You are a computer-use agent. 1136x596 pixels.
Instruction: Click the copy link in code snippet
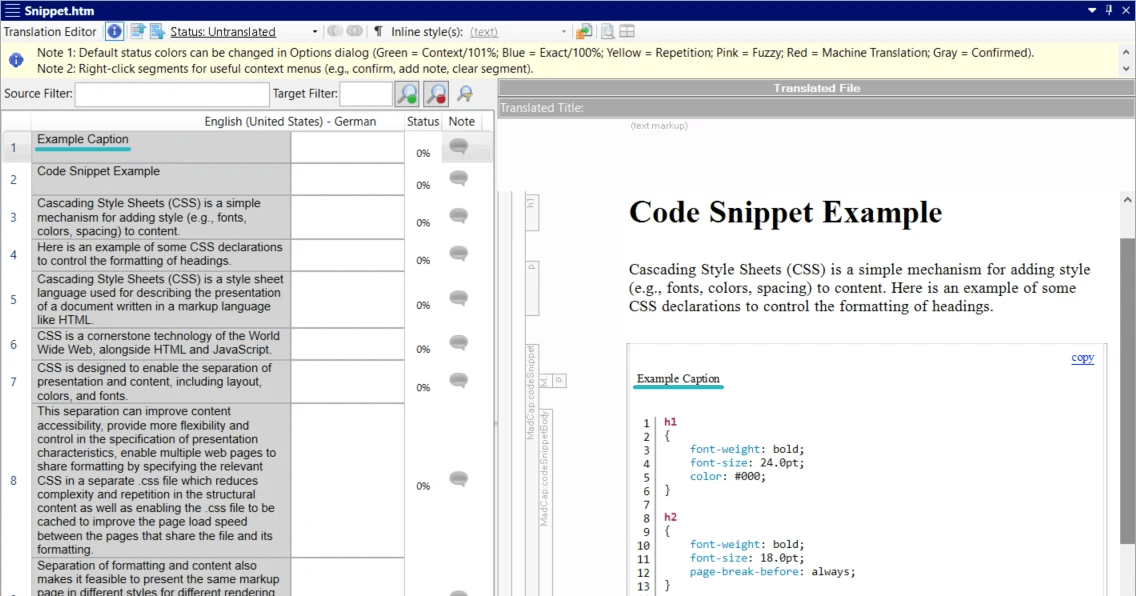(1082, 358)
